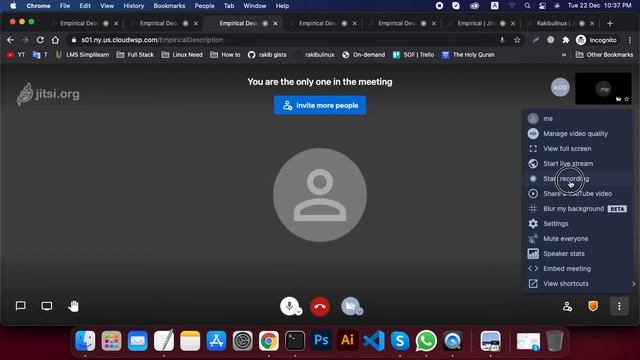Screen dimensions: 640x360
Task: Click the embed code brackets icon
Action: [x=533, y=269]
